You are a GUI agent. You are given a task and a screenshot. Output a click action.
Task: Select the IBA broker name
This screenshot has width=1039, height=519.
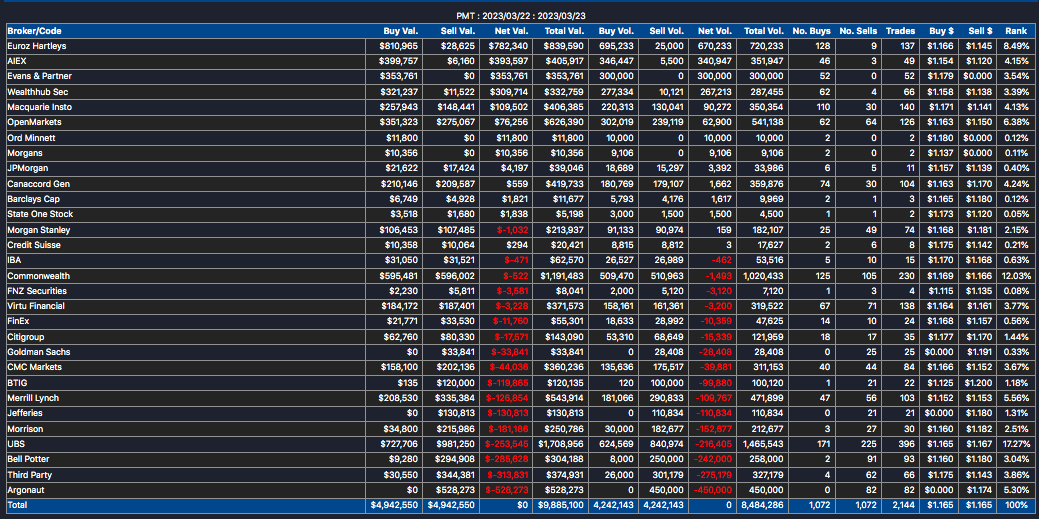(x=15, y=260)
